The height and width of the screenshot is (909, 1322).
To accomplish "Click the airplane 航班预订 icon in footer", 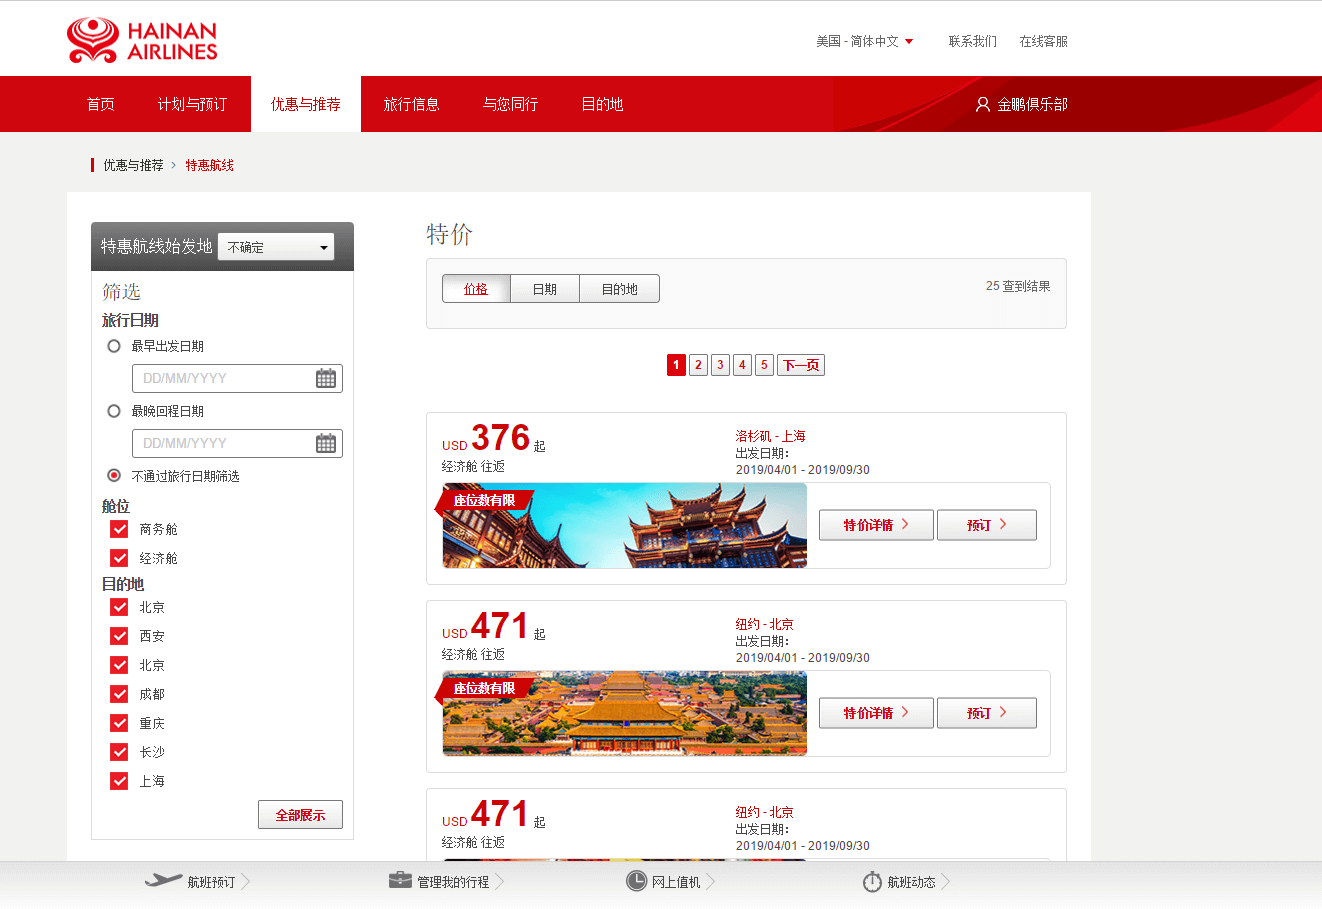I will (x=163, y=881).
